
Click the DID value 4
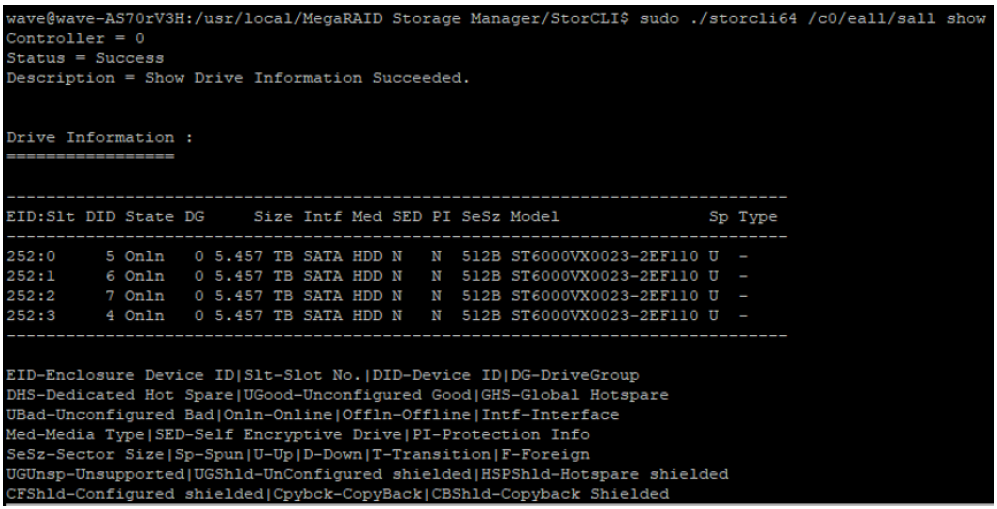(x=110, y=315)
